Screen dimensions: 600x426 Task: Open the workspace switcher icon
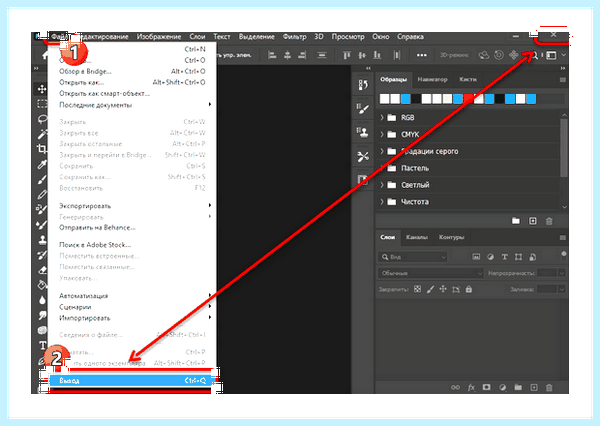point(551,55)
